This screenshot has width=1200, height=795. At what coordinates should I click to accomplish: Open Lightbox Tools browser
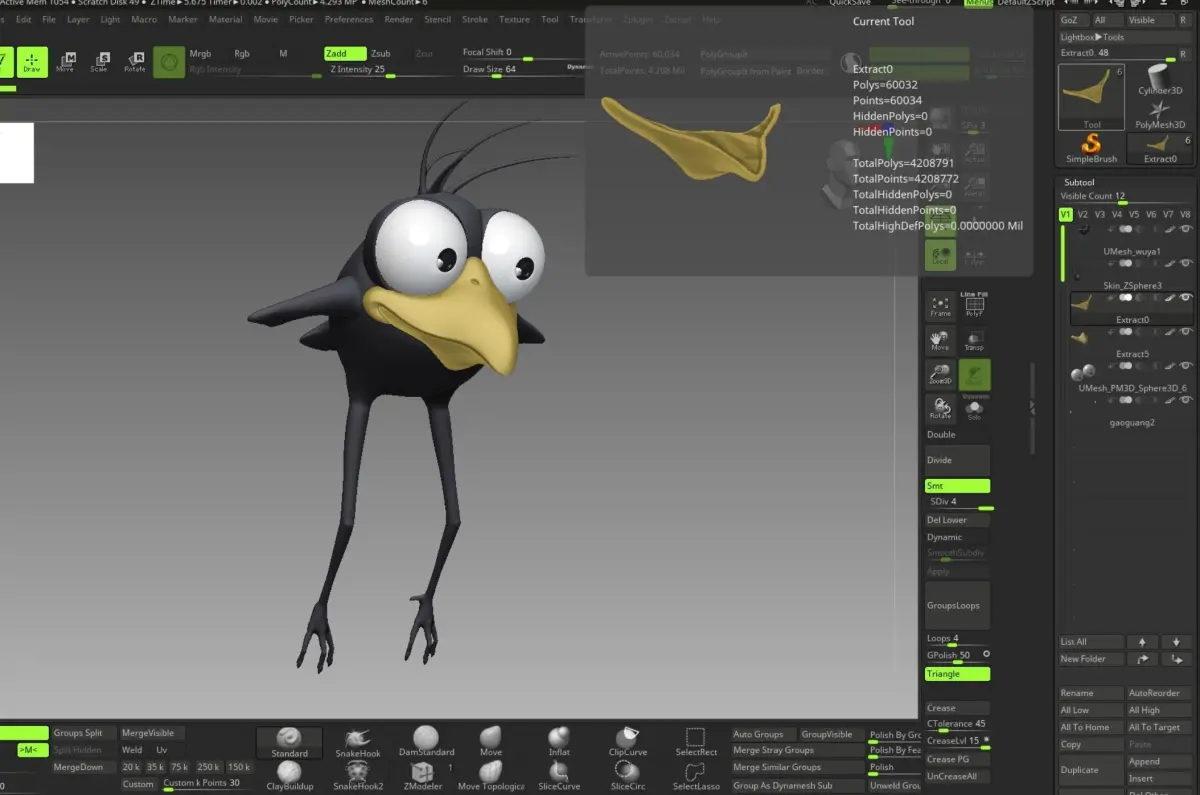click(x=1092, y=37)
